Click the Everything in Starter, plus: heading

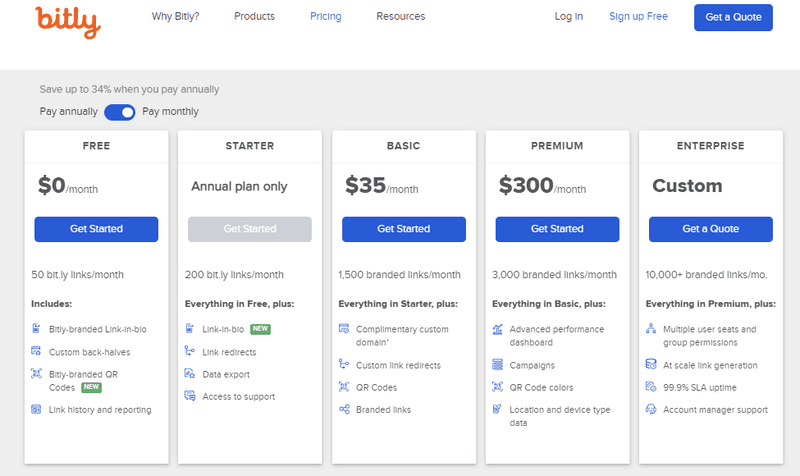coord(398,304)
